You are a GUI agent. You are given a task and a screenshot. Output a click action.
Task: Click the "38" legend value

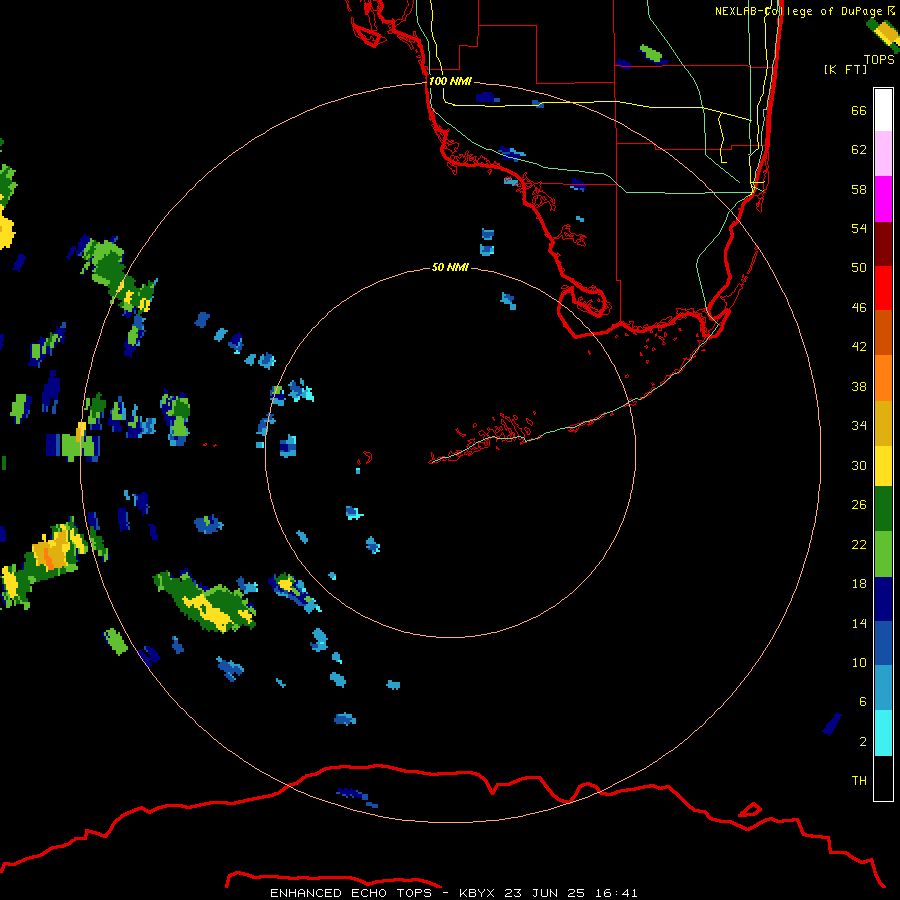tap(859, 386)
